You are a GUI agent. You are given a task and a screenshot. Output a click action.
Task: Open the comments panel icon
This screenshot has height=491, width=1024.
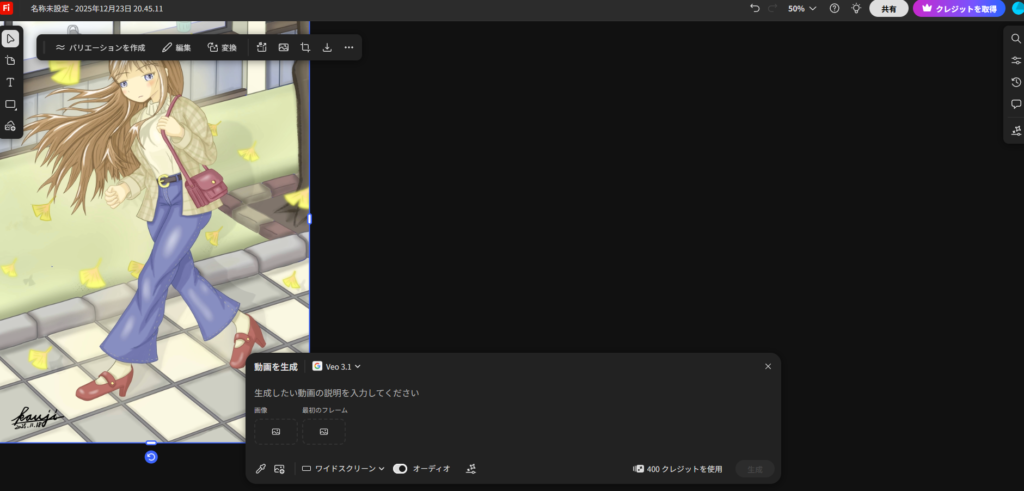(1016, 104)
